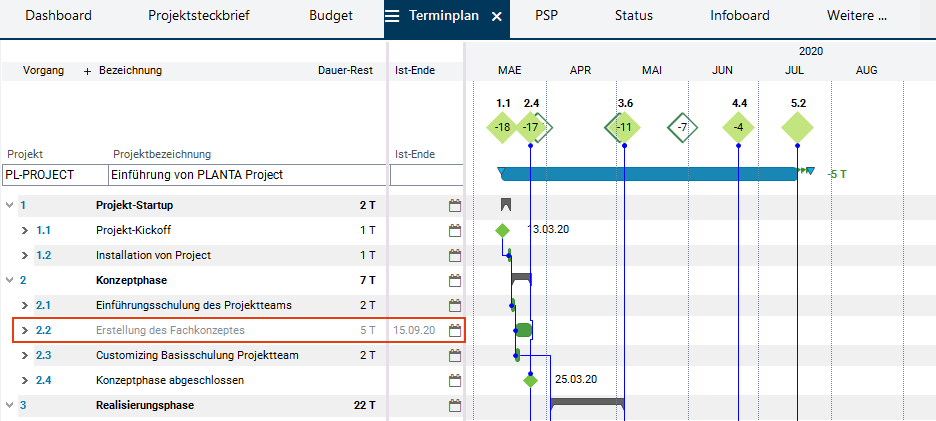Select milestone 5.2 green diamond

(798, 127)
